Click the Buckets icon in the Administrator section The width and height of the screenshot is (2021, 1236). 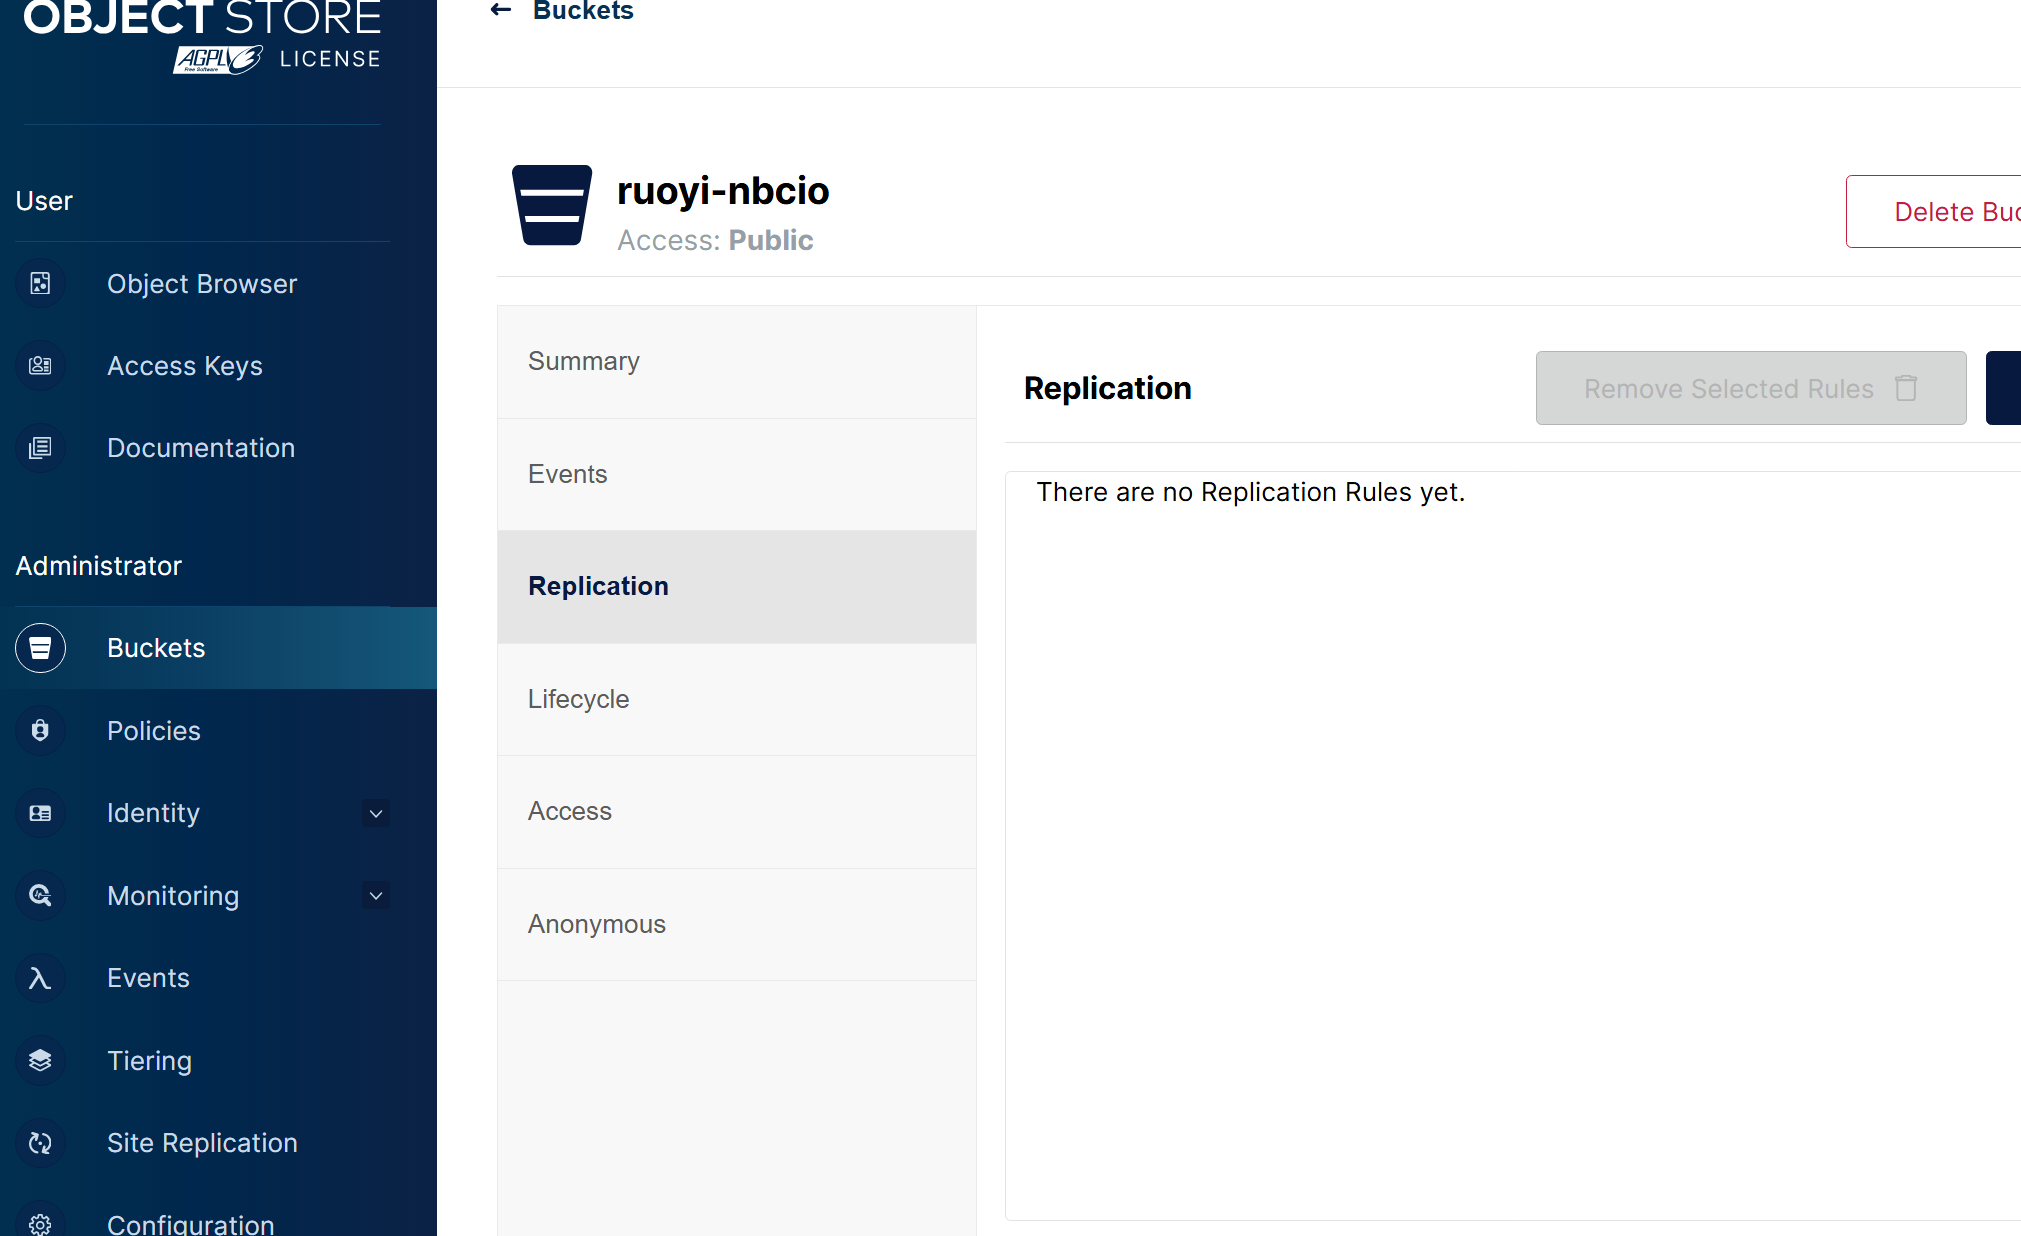[x=40, y=648]
